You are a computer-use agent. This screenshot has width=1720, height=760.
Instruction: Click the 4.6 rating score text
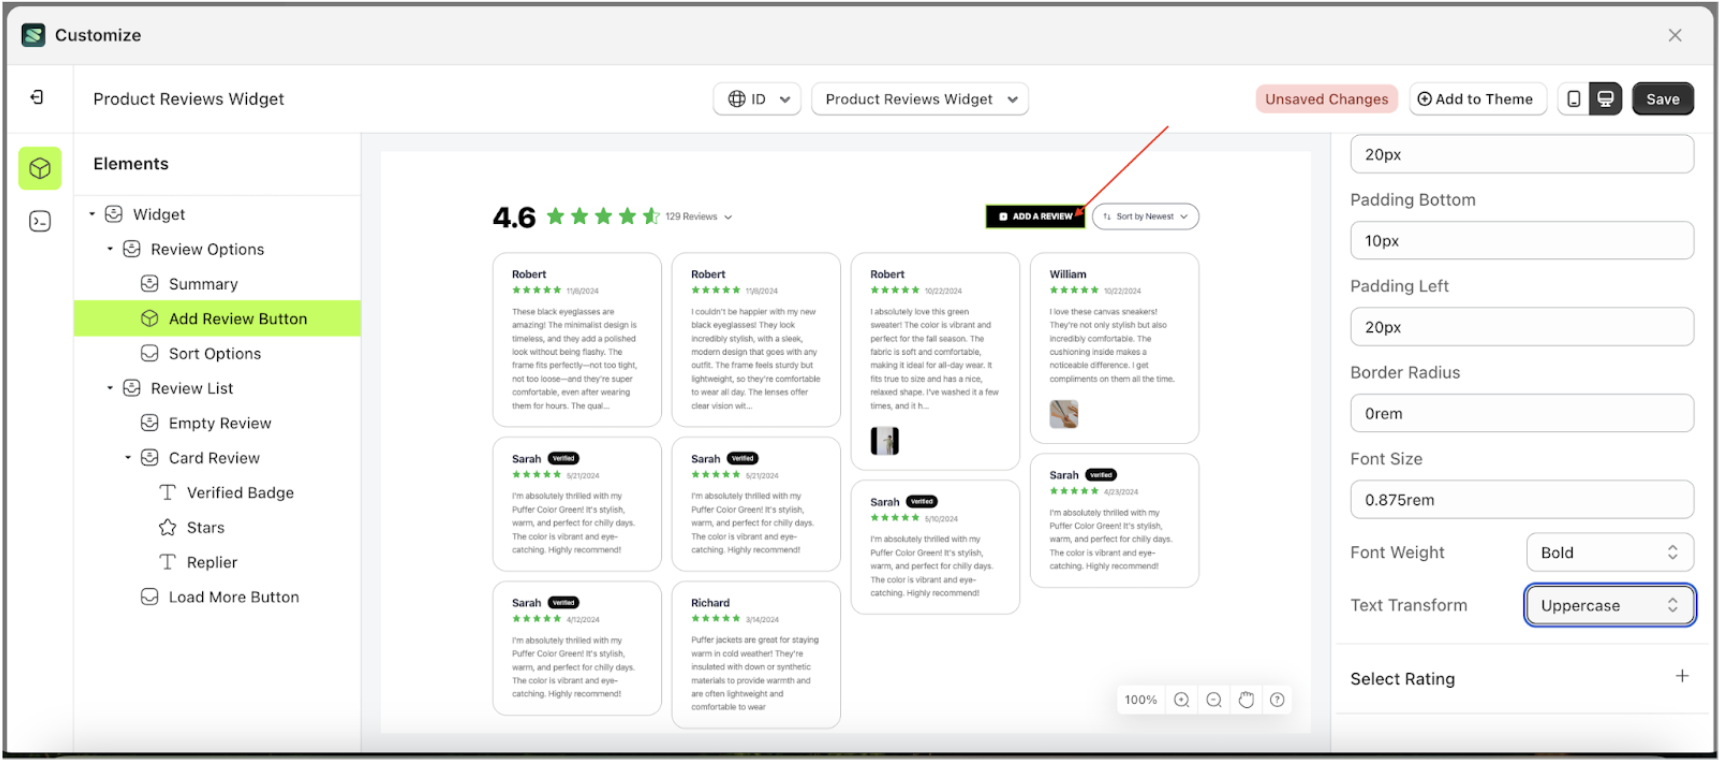[514, 217]
